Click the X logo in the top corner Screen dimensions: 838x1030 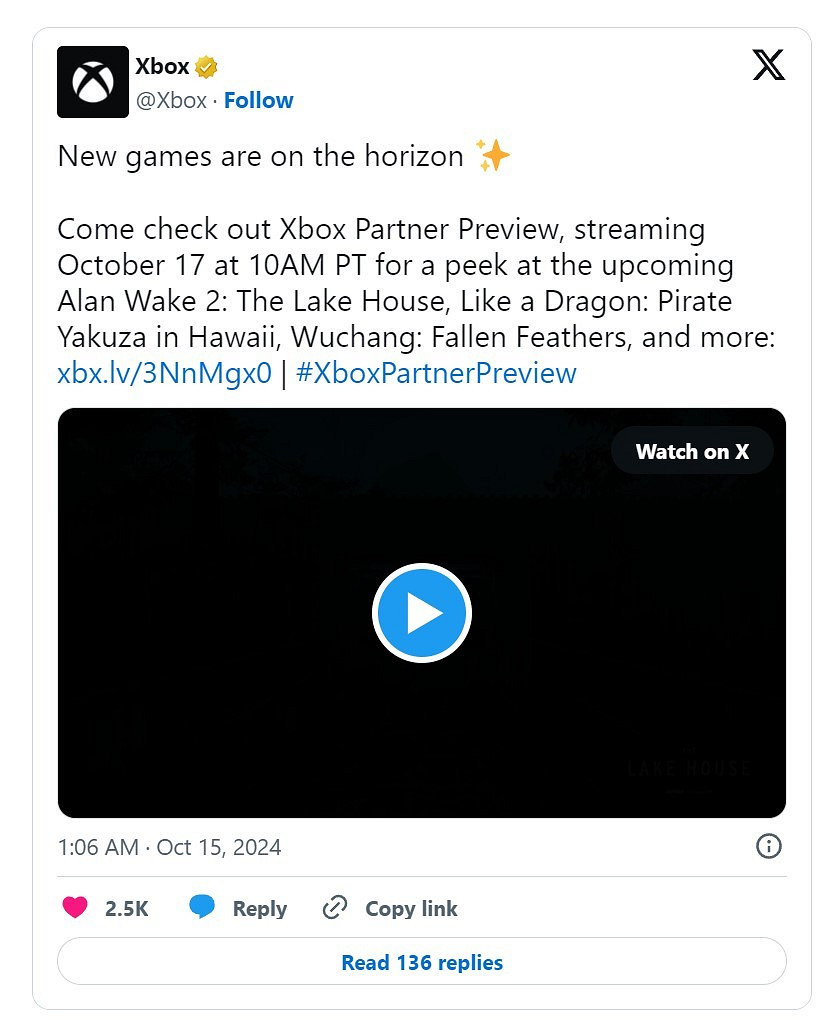point(767,64)
